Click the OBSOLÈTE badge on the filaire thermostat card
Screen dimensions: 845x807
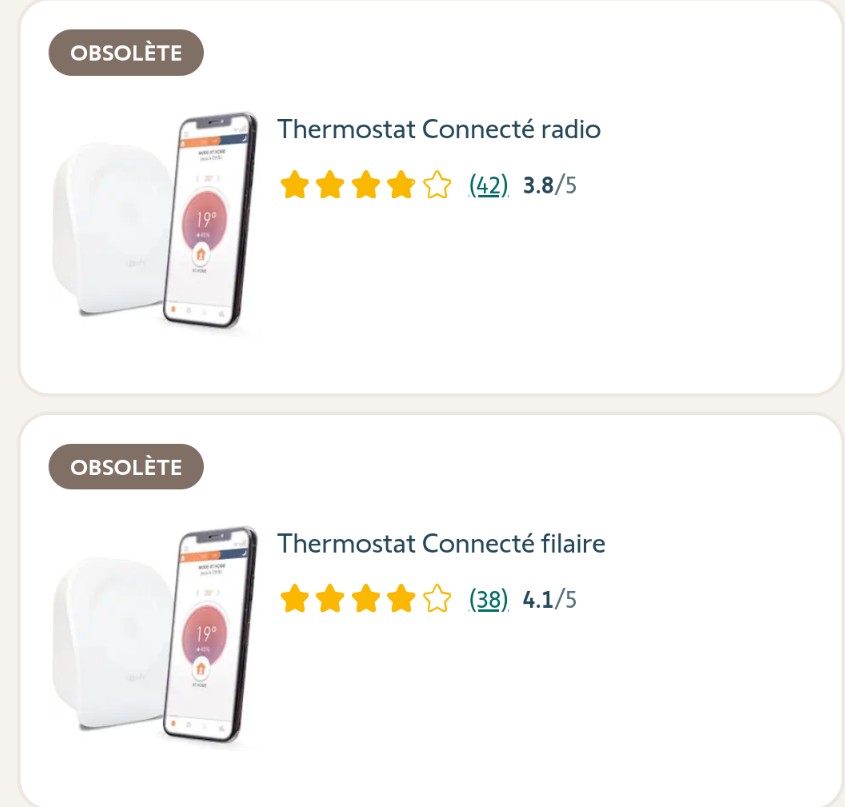[x=126, y=467]
